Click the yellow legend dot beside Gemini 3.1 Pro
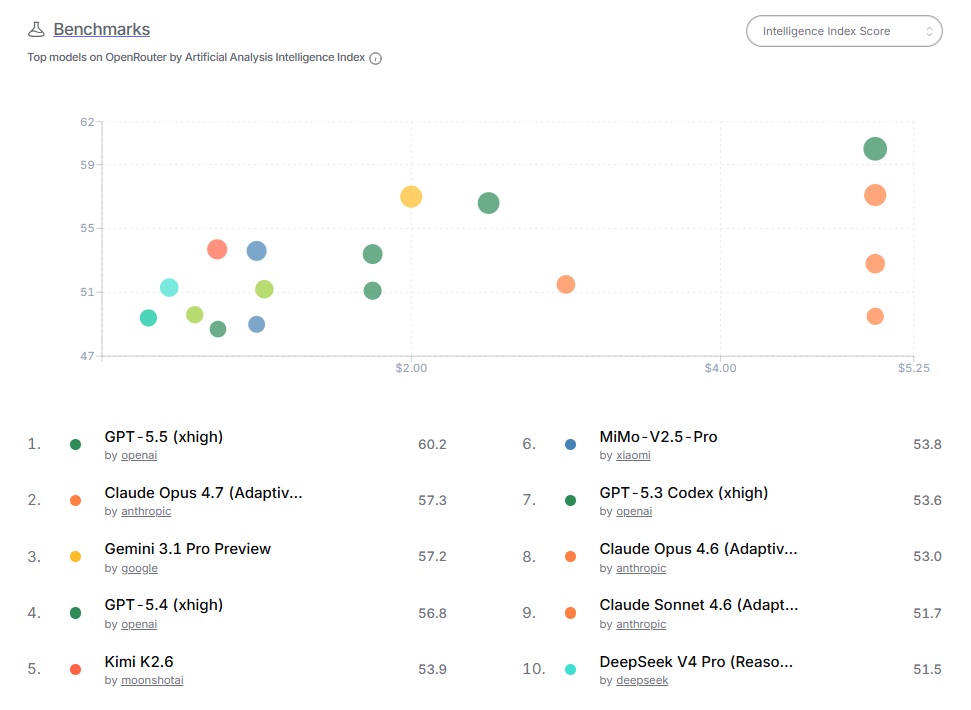Viewport: 971px width, 710px height. coord(76,556)
